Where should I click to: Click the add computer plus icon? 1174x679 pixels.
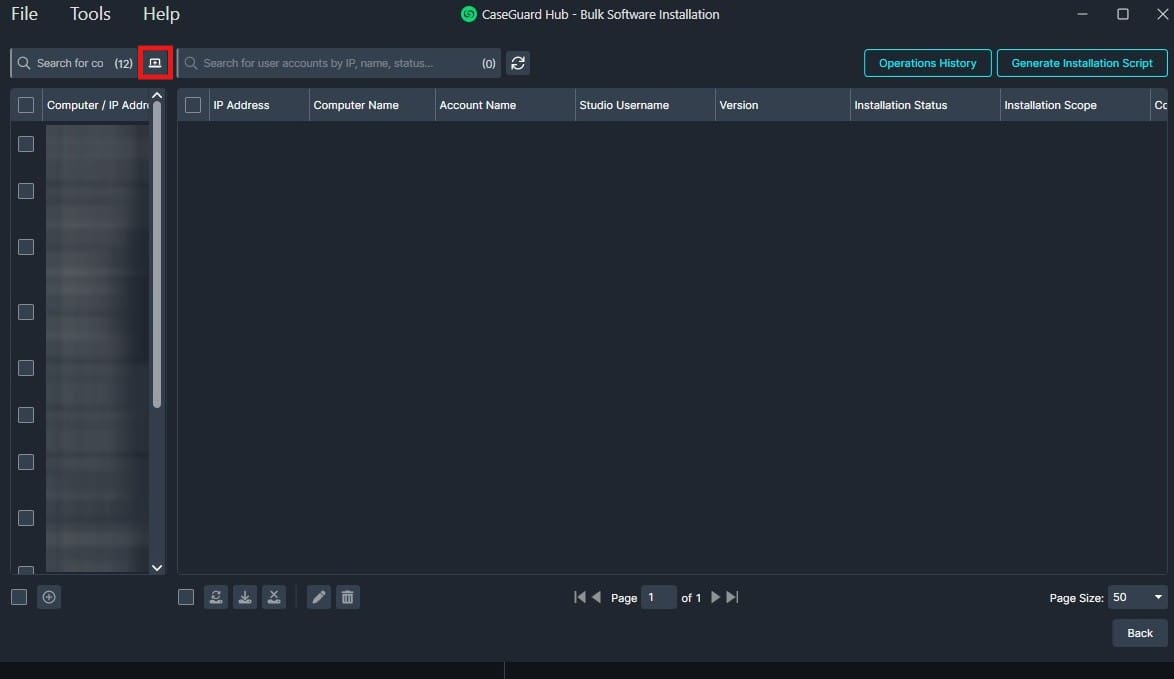(x=48, y=597)
